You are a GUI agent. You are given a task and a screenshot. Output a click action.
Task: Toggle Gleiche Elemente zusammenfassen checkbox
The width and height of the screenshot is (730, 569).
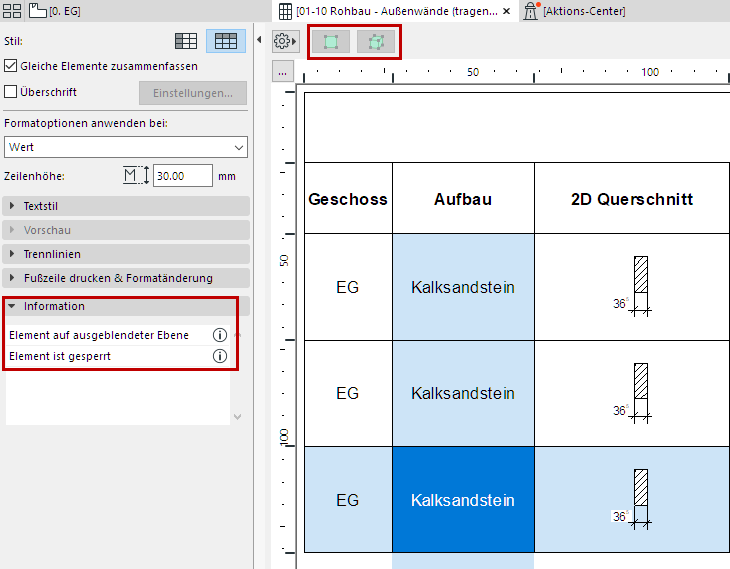tap(10, 66)
